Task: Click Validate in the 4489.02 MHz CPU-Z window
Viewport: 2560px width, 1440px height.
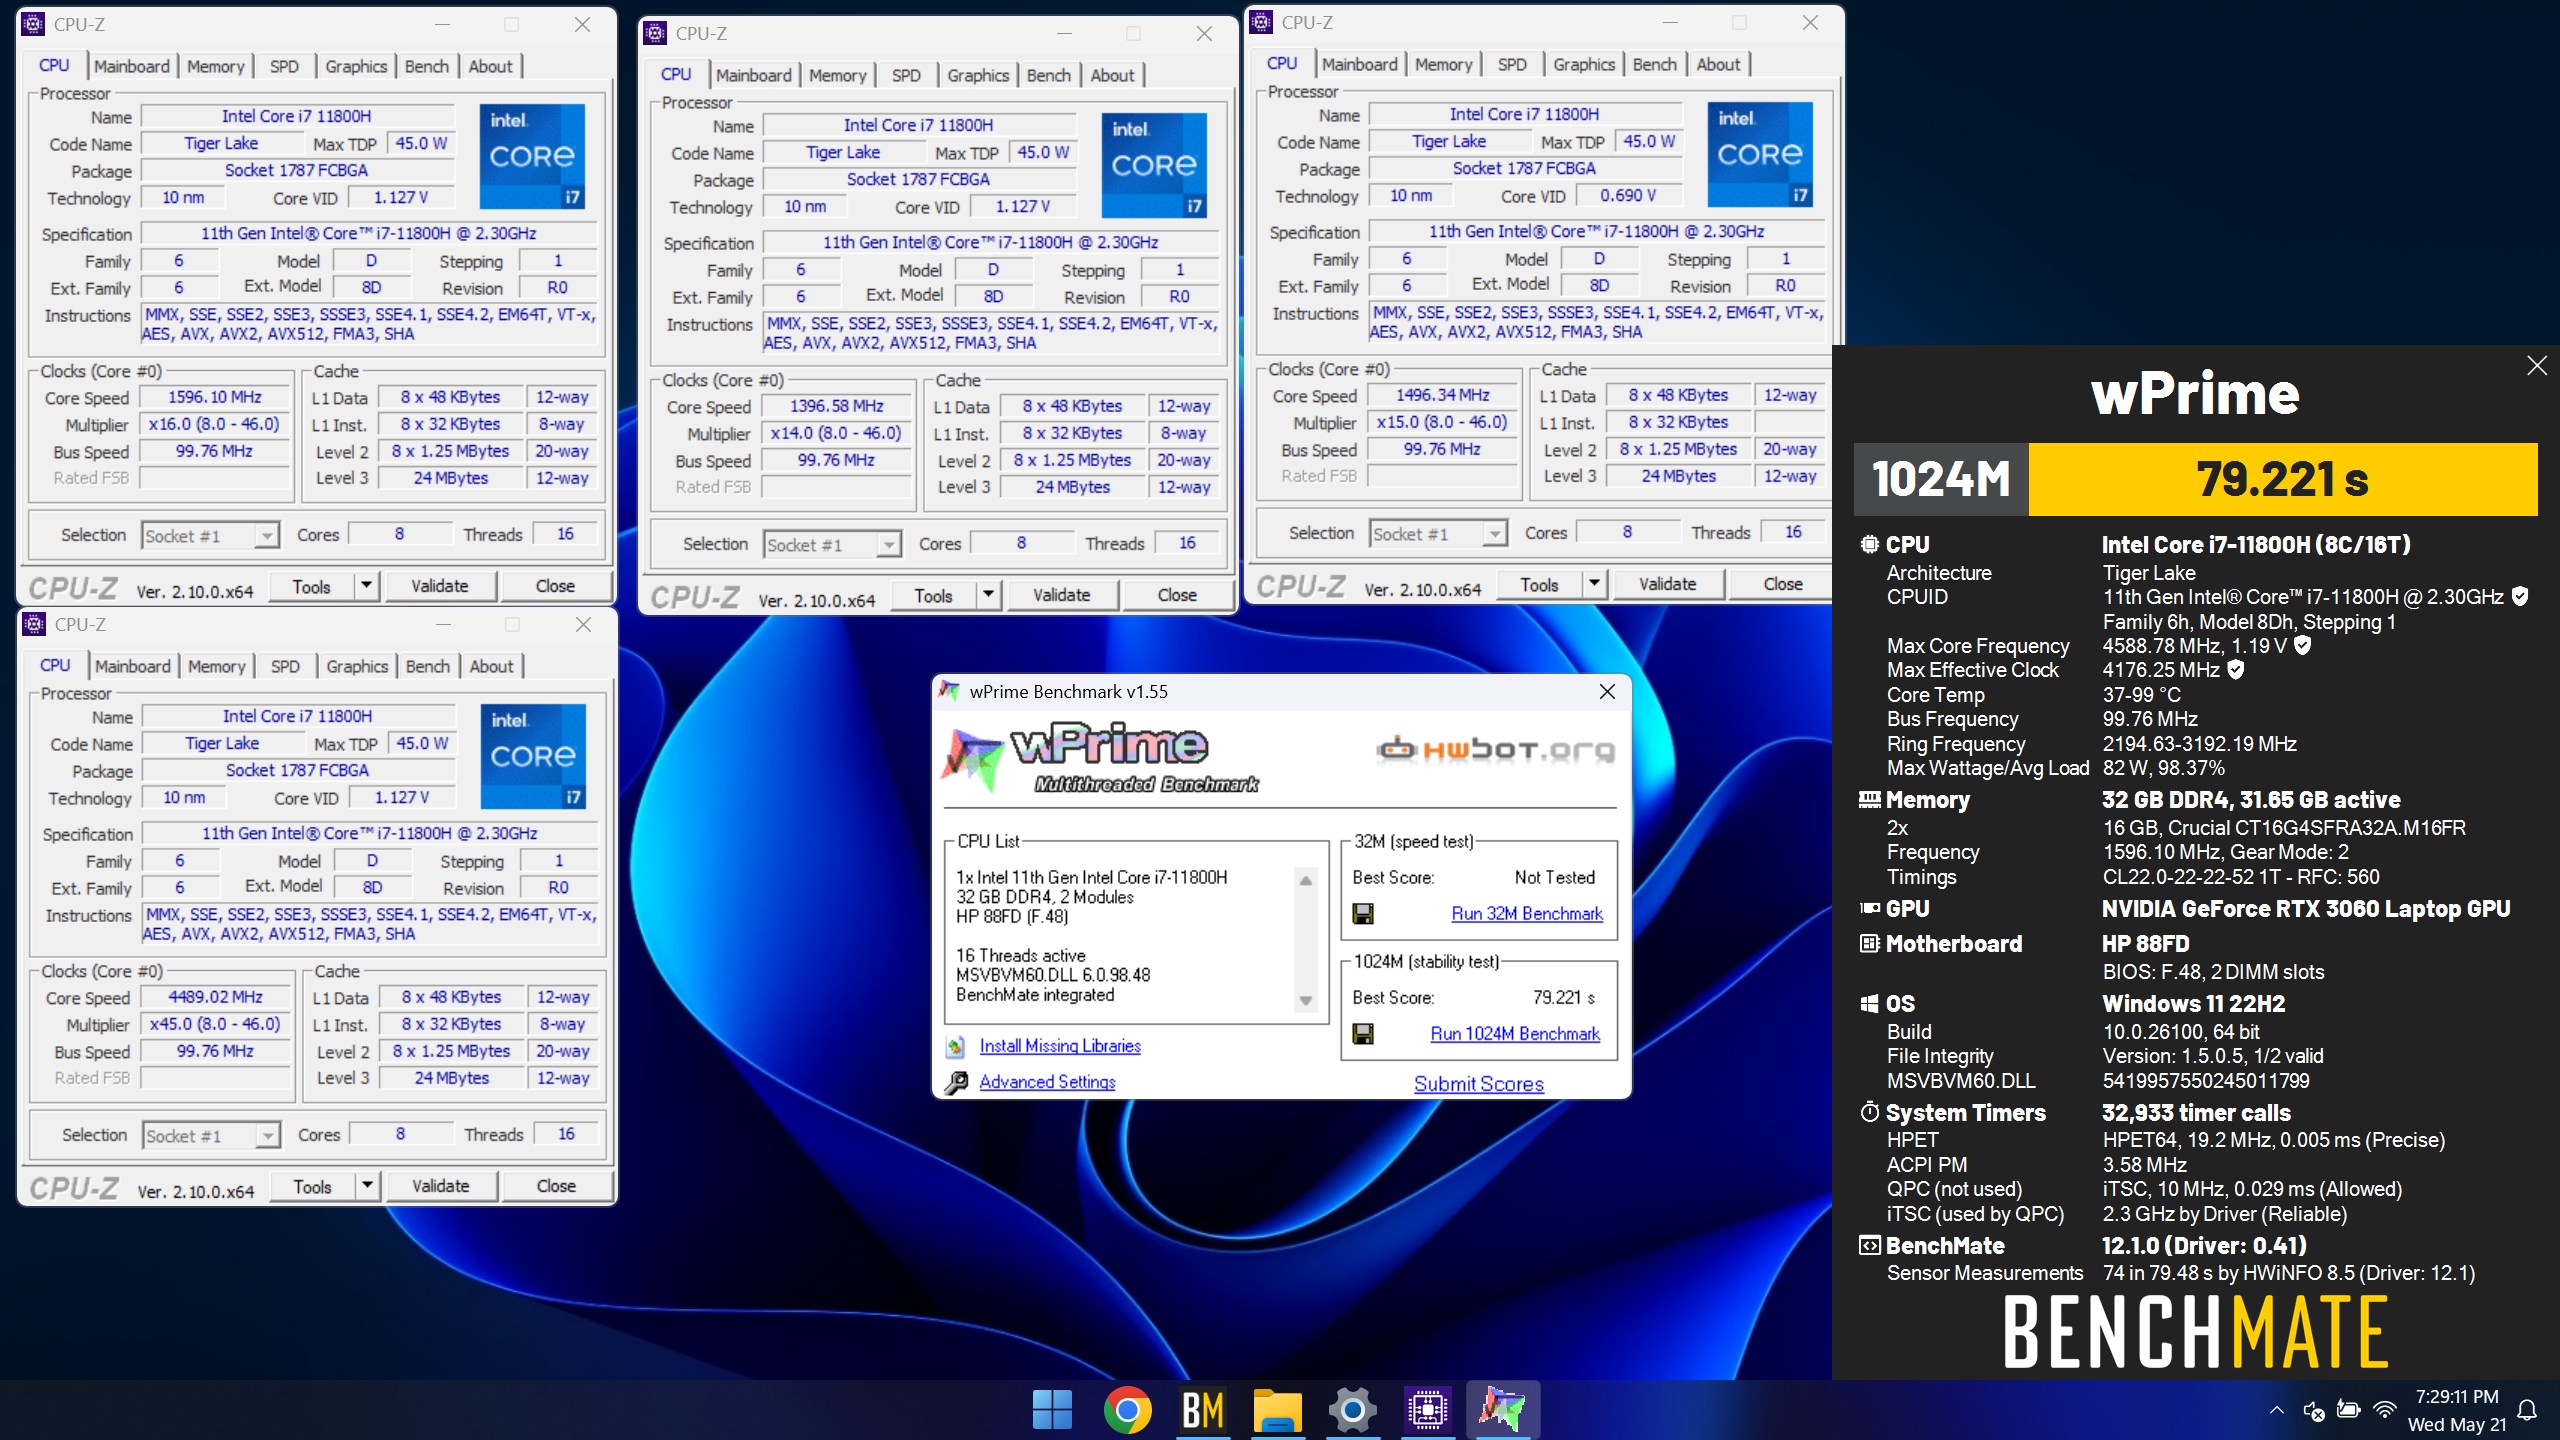Action: 440,1186
